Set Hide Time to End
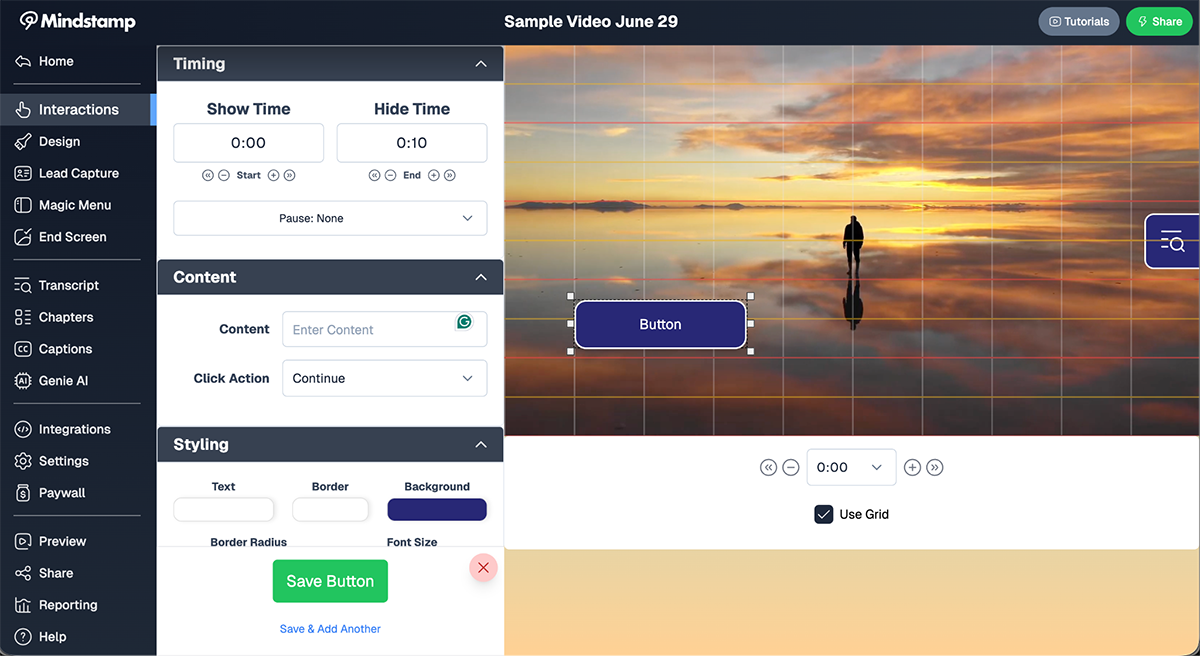Screen dimensions: 1200x656 coord(412,175)
